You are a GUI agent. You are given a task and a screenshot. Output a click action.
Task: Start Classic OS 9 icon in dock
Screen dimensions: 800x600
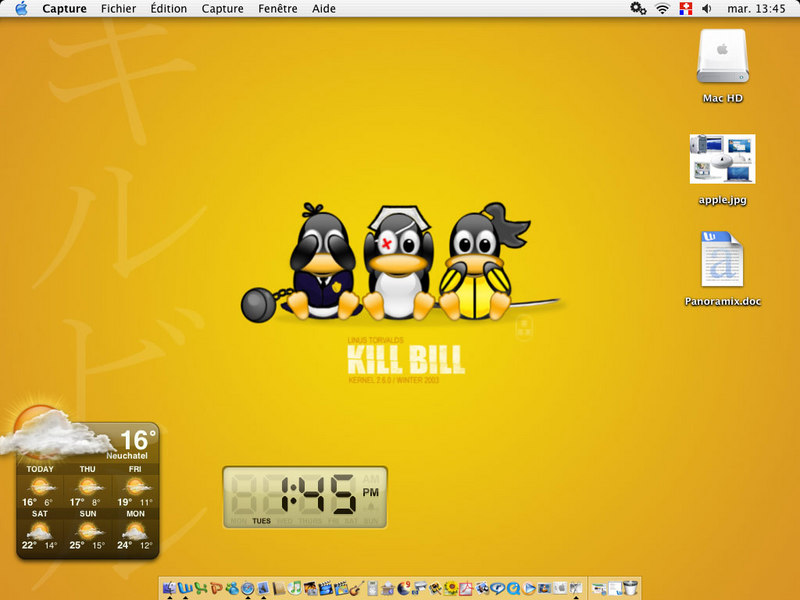404,588
